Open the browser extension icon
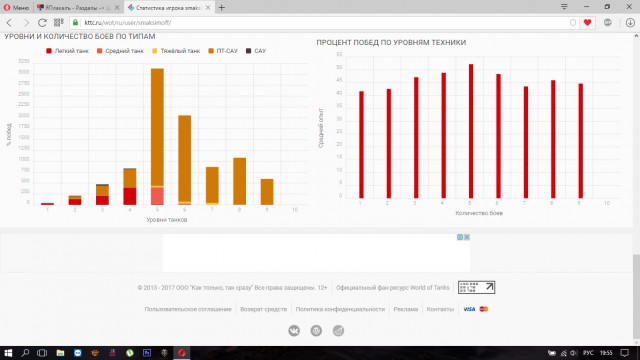Image resolution: width=640 pixels, height=360 pixels. click(608, 22)
